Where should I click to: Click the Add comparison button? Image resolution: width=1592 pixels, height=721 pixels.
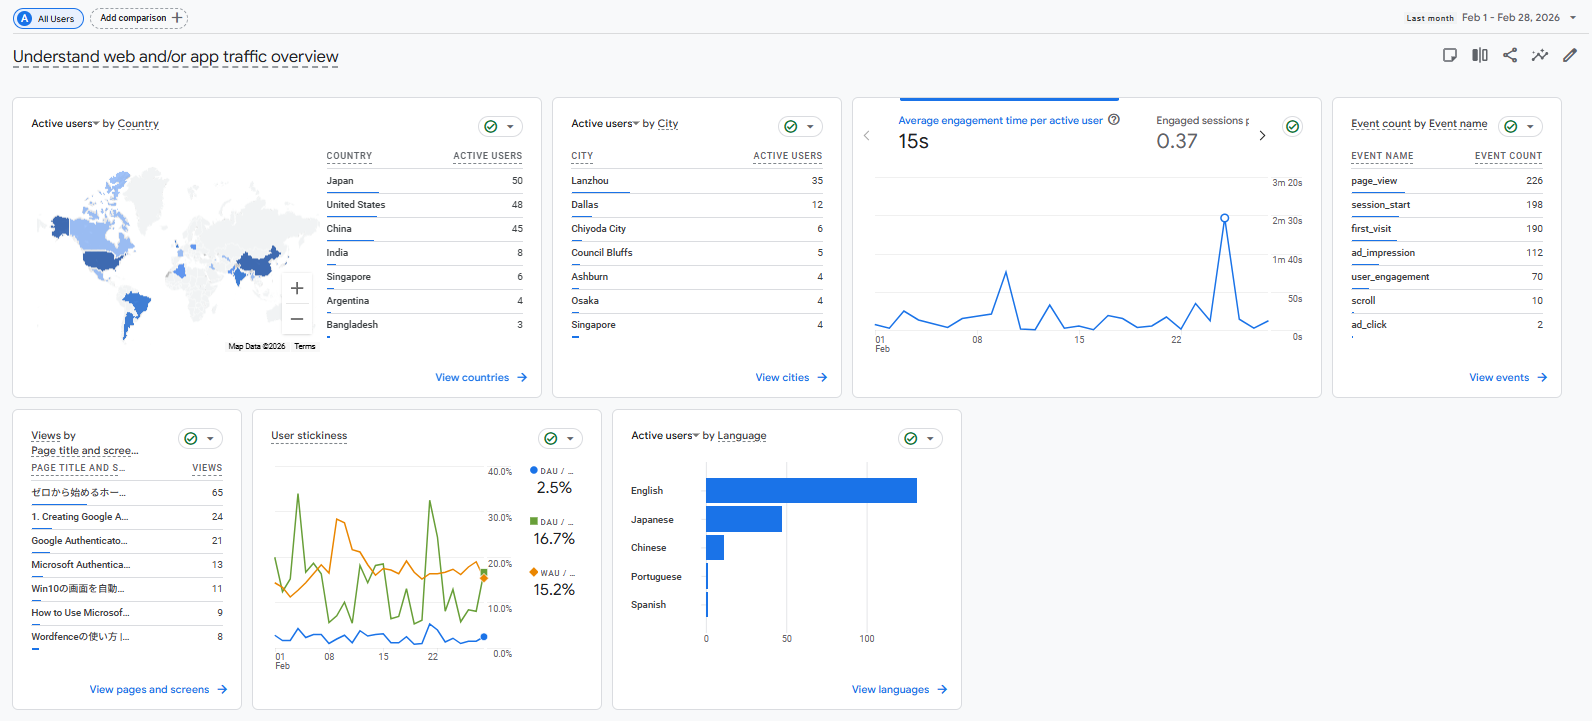(139, 18)
